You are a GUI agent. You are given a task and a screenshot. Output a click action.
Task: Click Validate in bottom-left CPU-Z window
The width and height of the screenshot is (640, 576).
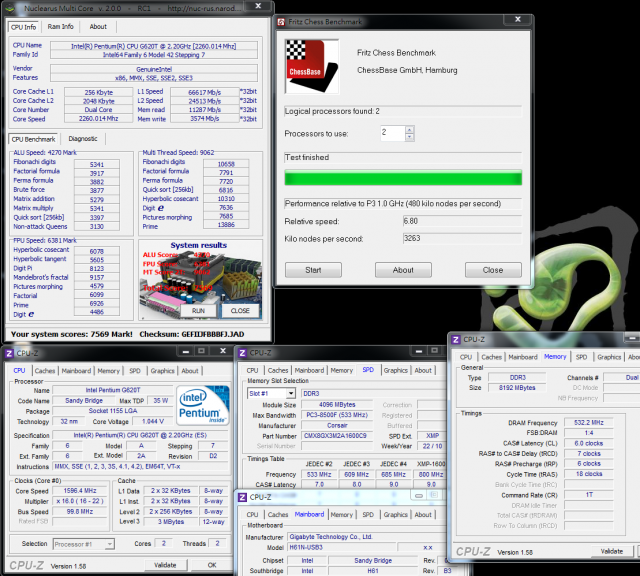click(x=165, y=565)
